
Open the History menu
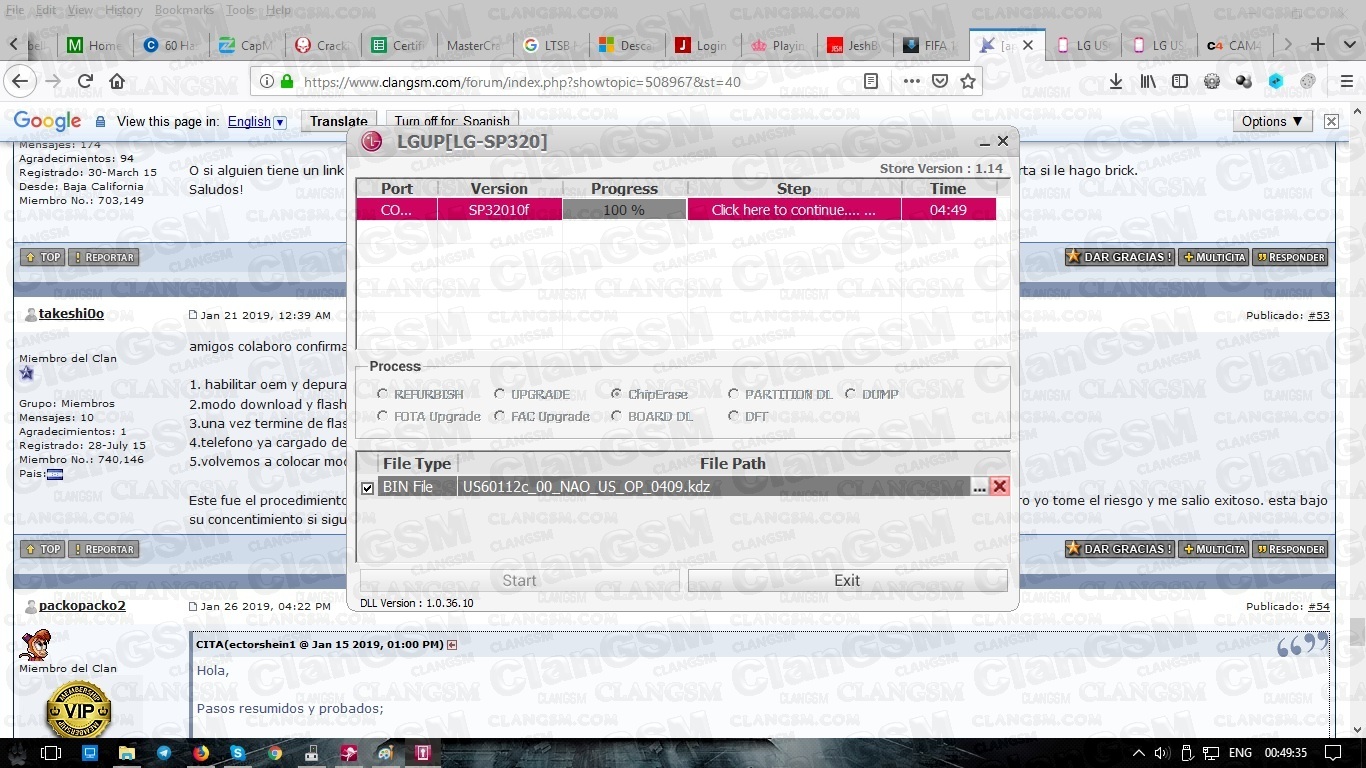124,10
